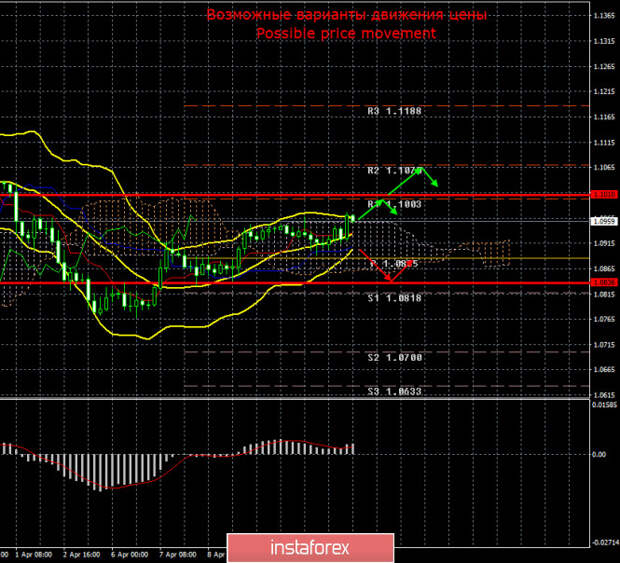This screenshot has width=620, height=563.
Task: Click the last green candlestick on the chart
Action: [x=351, y=219]
